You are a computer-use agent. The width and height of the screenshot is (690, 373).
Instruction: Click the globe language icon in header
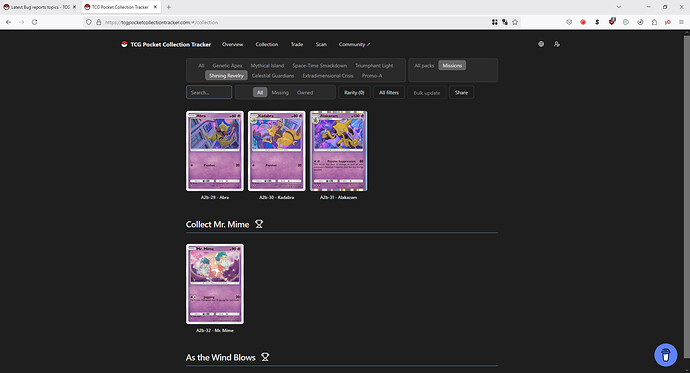pos(541,44)
